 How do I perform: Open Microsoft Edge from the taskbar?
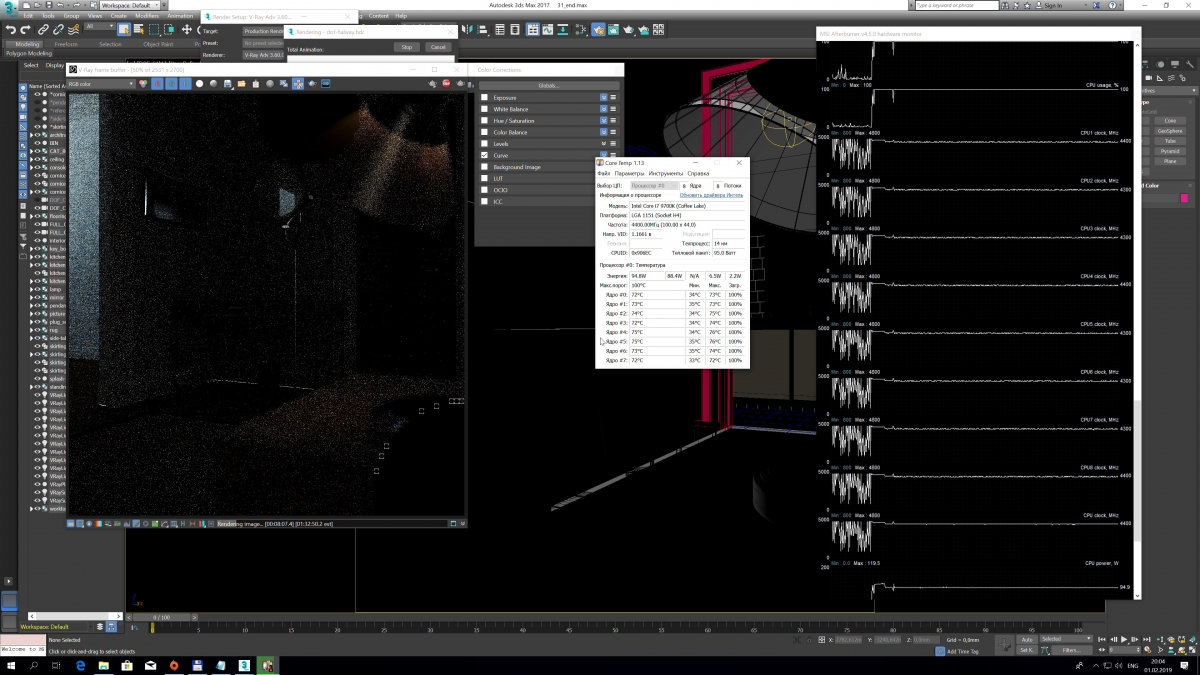[x=80, y=665]
